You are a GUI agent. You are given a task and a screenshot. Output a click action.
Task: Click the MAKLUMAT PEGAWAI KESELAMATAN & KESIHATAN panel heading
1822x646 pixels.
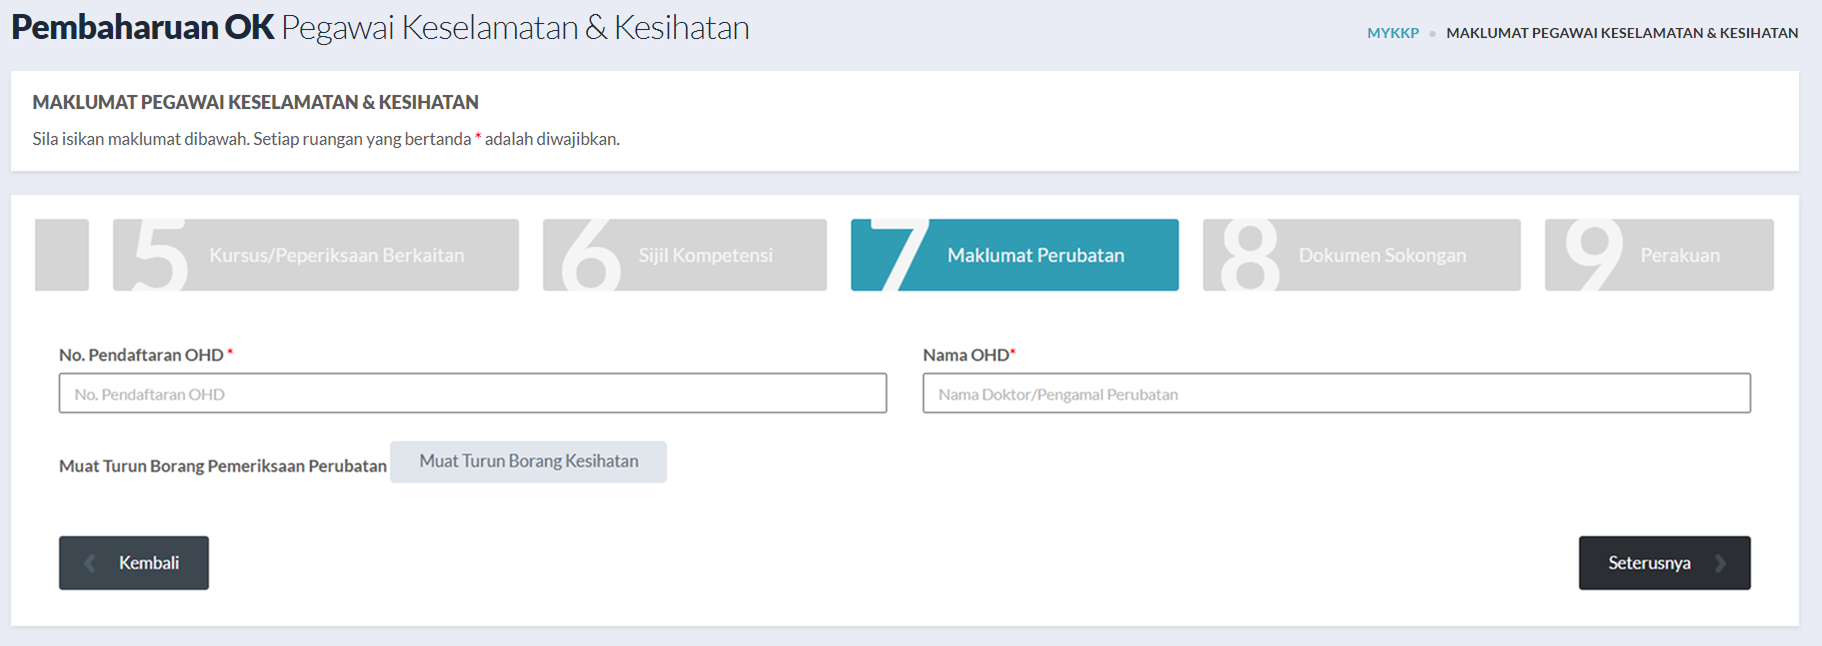click(256, 102)
